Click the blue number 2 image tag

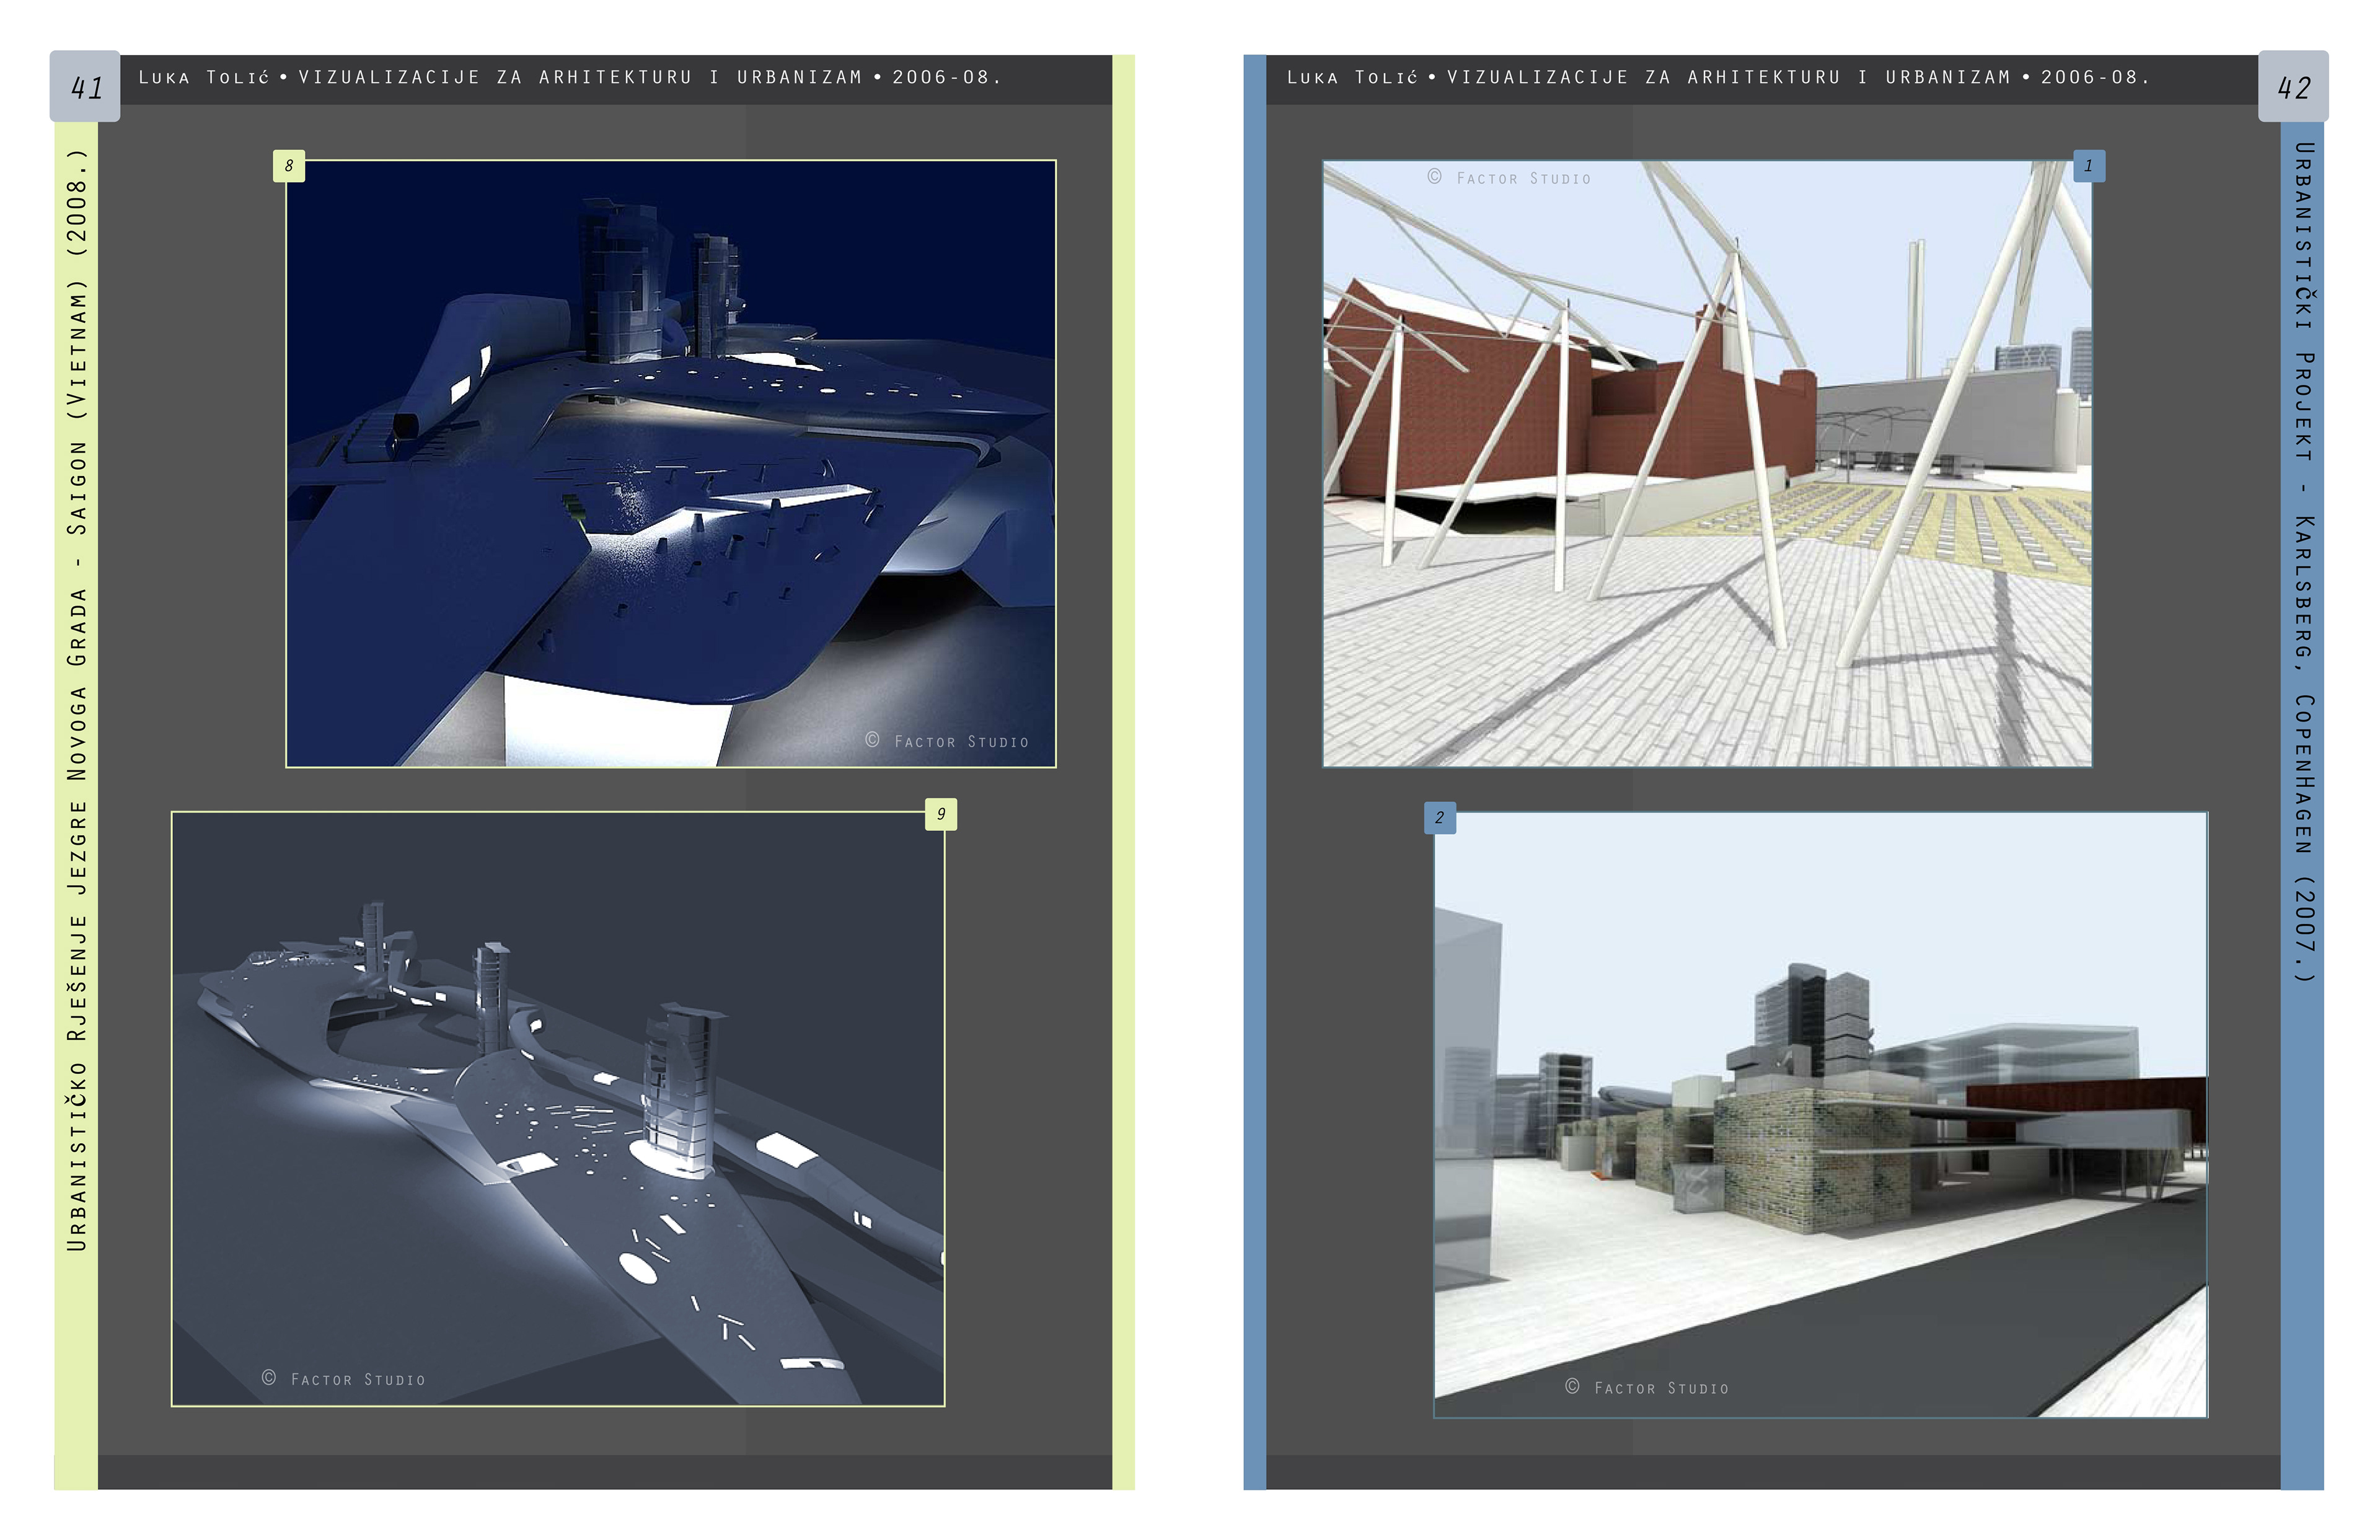click(1440, 817)
